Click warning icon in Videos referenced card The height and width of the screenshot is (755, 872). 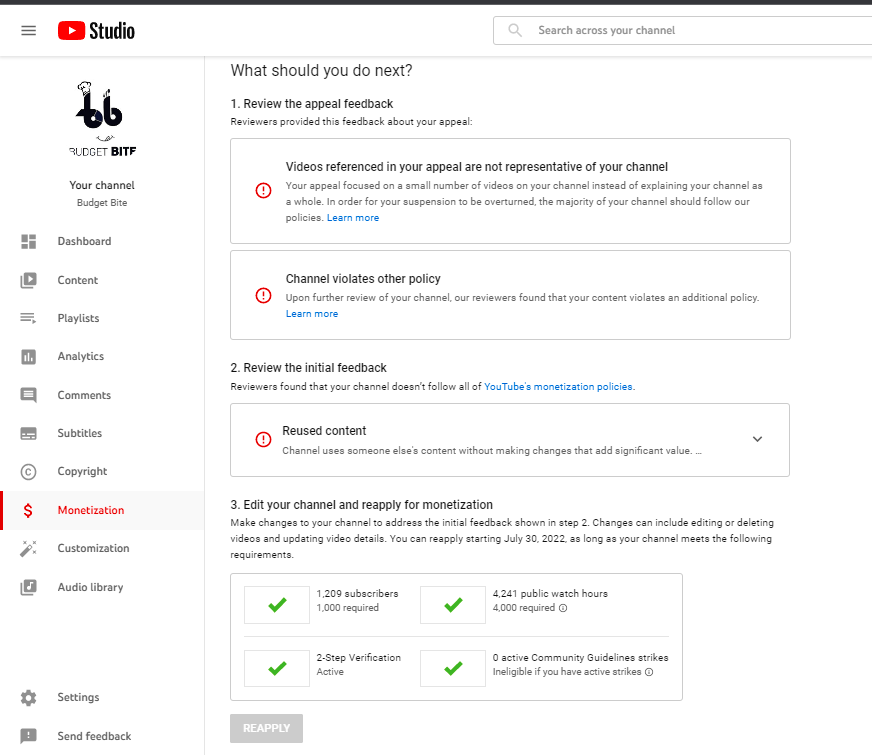263,191
